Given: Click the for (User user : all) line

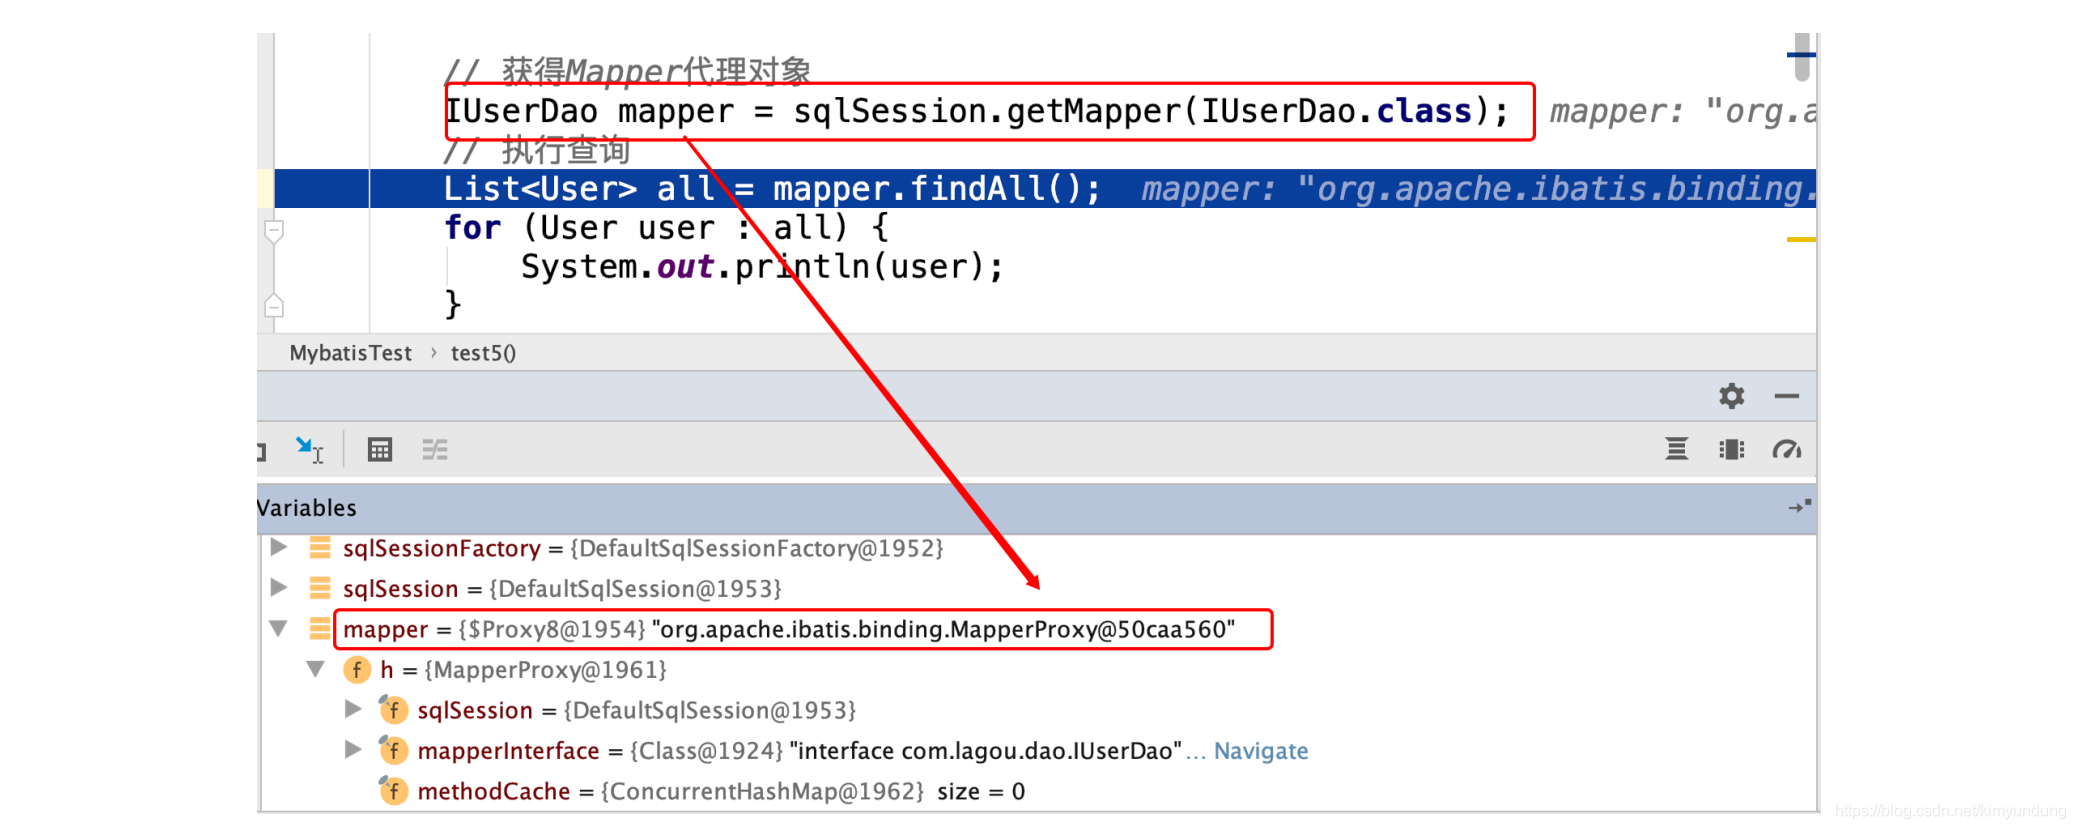Looking at the screenshot, I should point(666,228).
